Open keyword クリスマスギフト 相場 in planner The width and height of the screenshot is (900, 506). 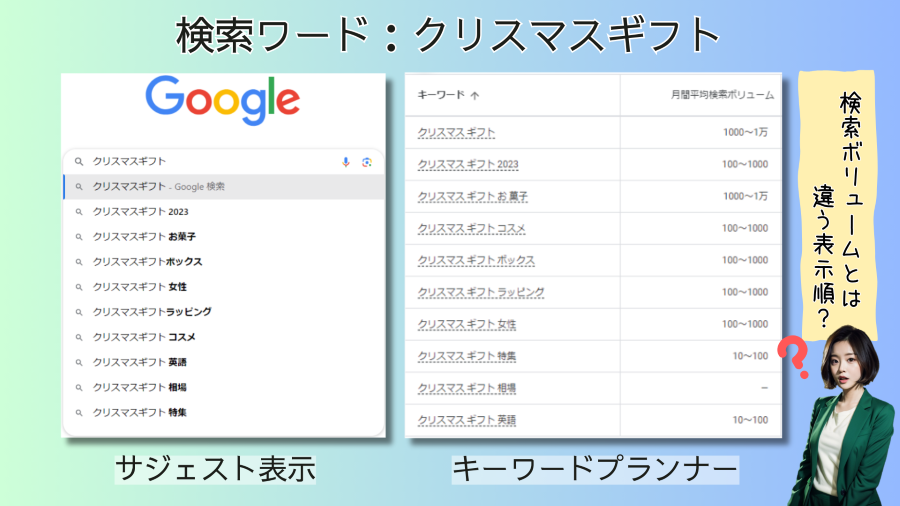[467, 388]
